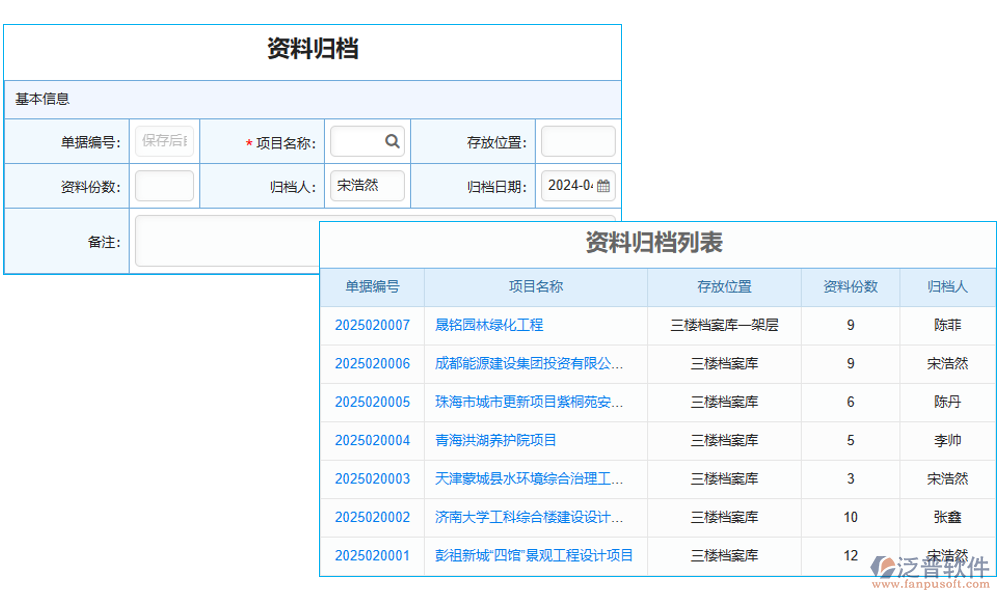Image resolution: width=1000 pixels, height=600 pixels.
Task: Open archive record 2025020007
Action: 371,325
